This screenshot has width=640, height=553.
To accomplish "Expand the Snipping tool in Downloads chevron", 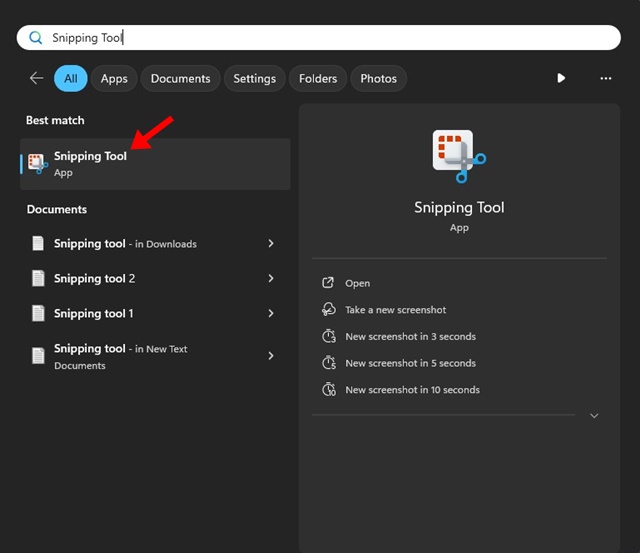I will point(271,243).
